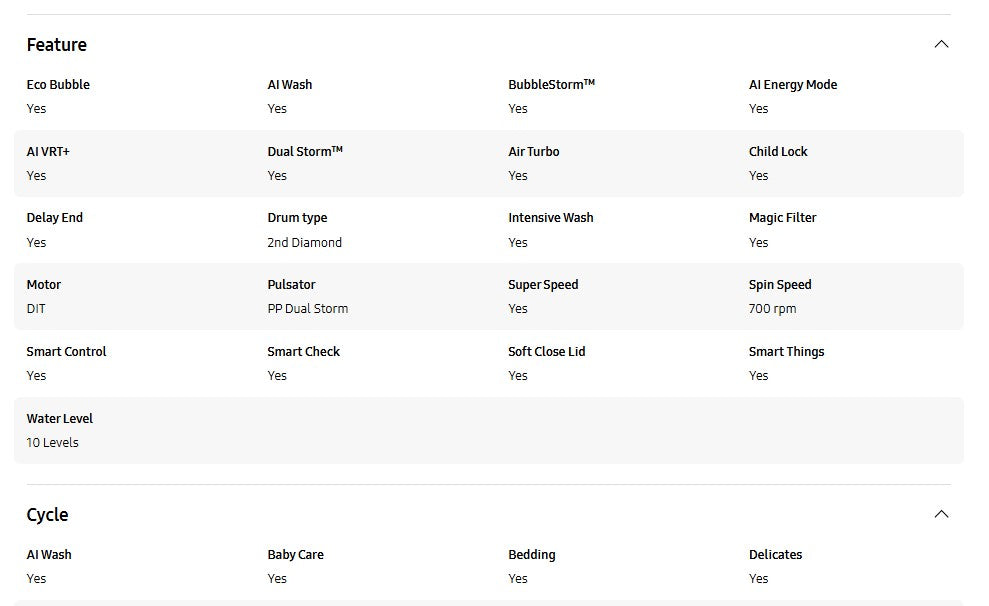Image resolution: width=989 pixels, height=606 pixels.
Task: Select the Child Lock label
Action: click(x=778, y=152)
